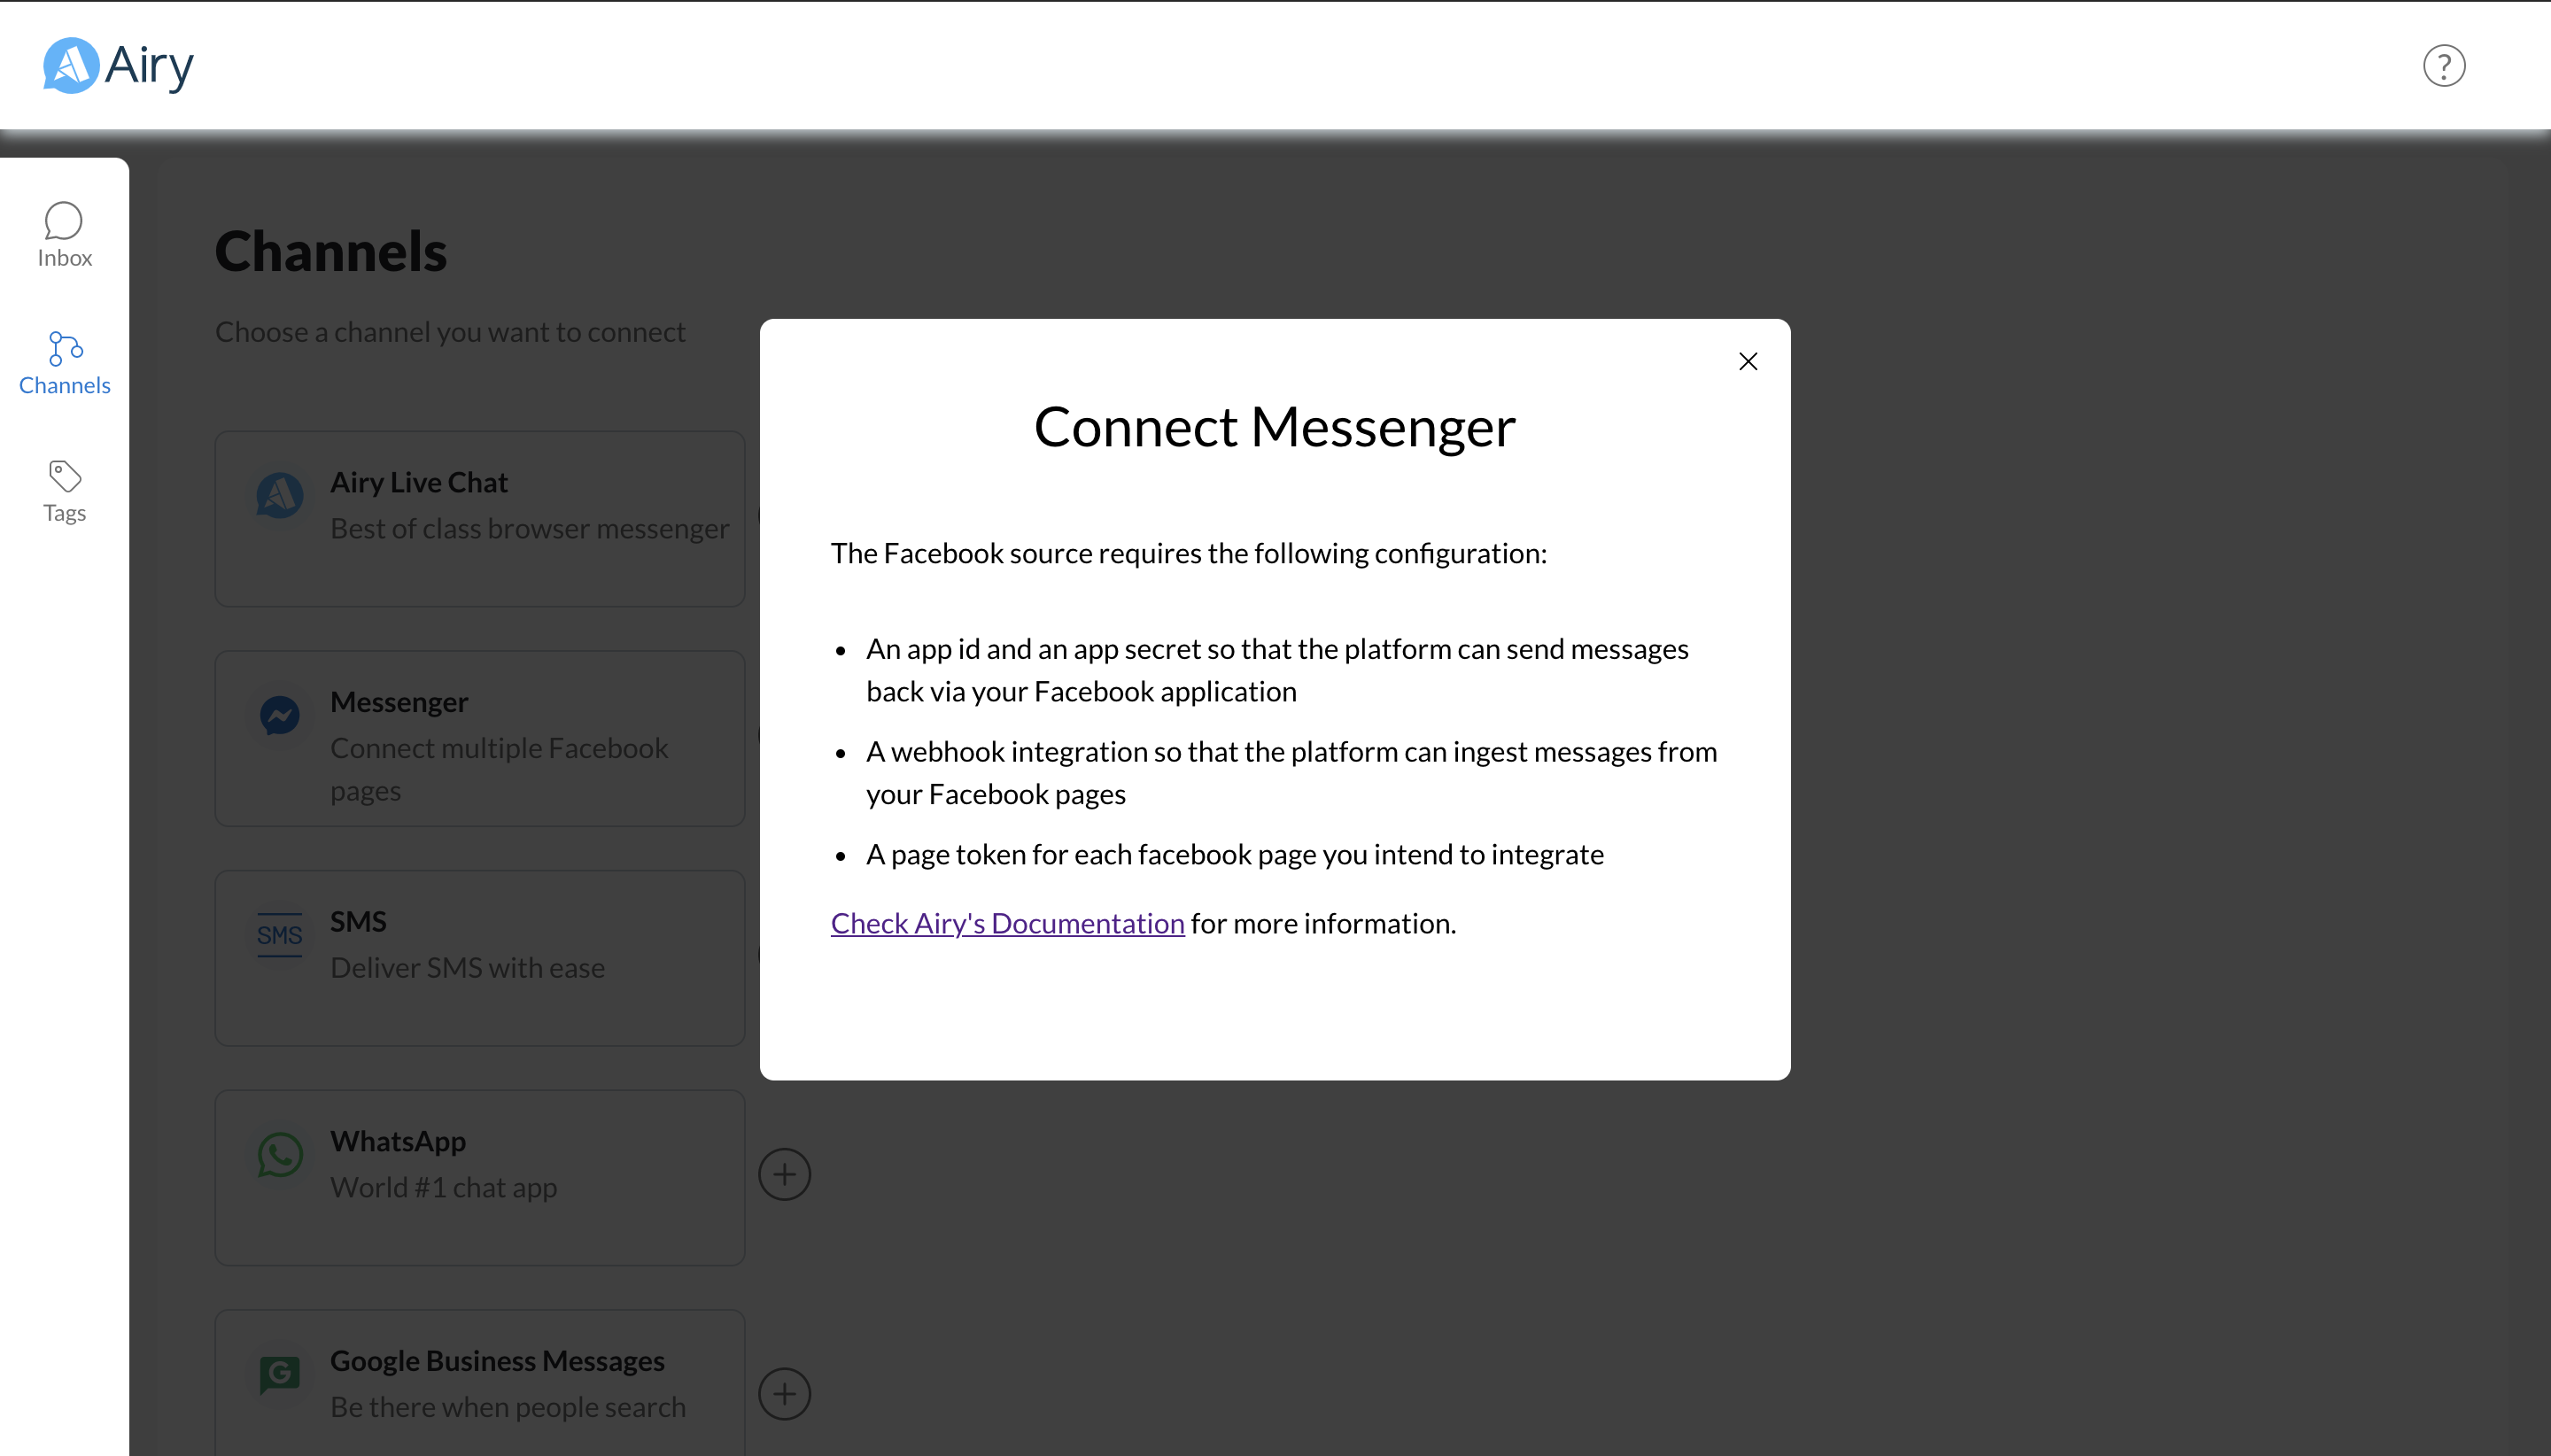Select the Messenger channel card

(479, 738)
